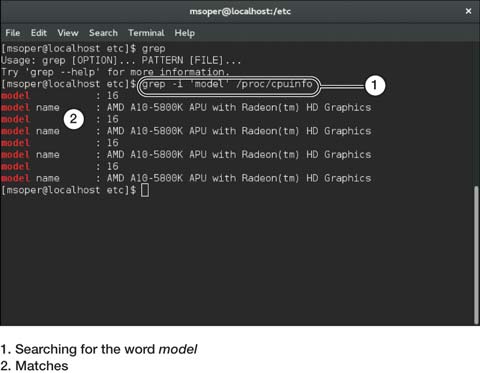Click the last 'model name' output line
480x373 pixels.
point(186,178)
